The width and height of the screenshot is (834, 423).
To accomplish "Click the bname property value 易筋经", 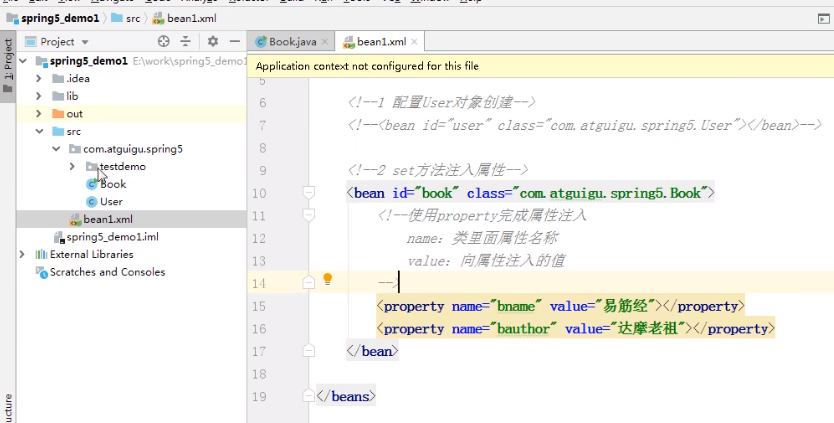I will click(x=626, y=306).
